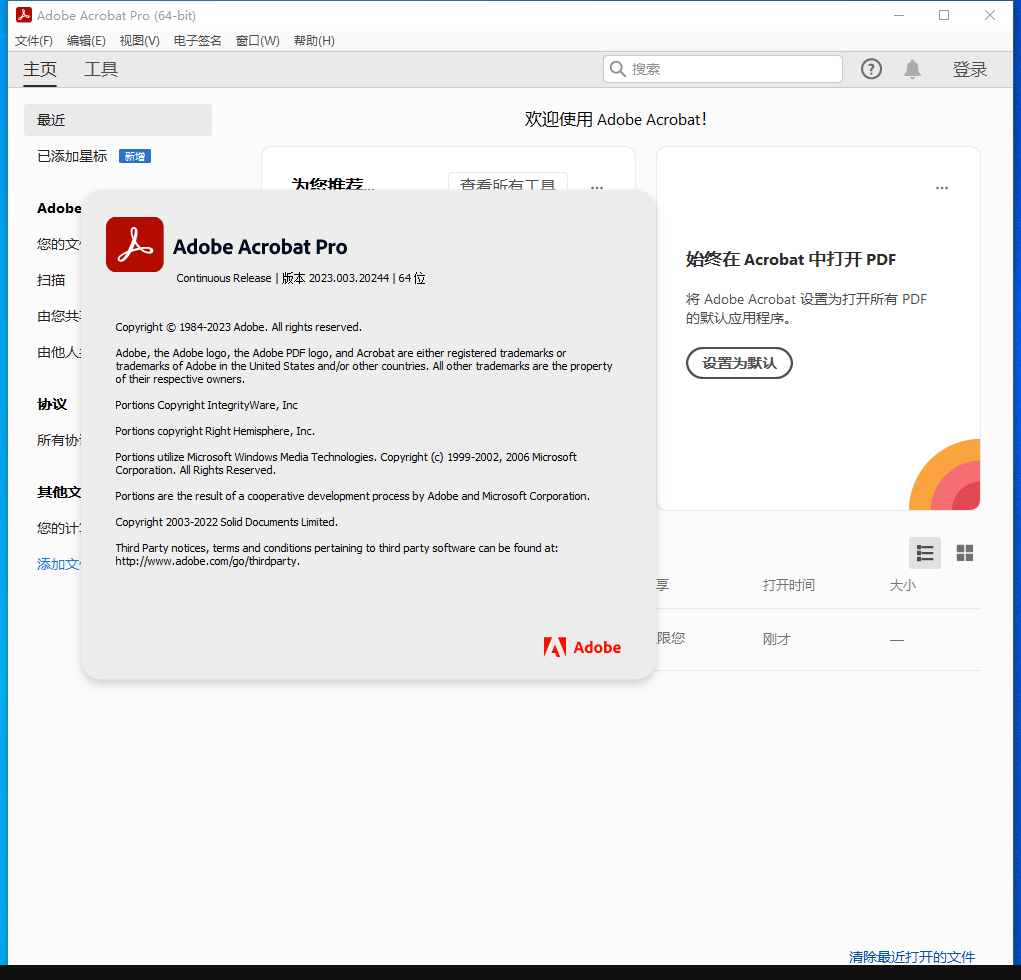This screenshot has width=1021, height=980.
Task: Open the notifications bell icon
Action: [x=912, y=69]
